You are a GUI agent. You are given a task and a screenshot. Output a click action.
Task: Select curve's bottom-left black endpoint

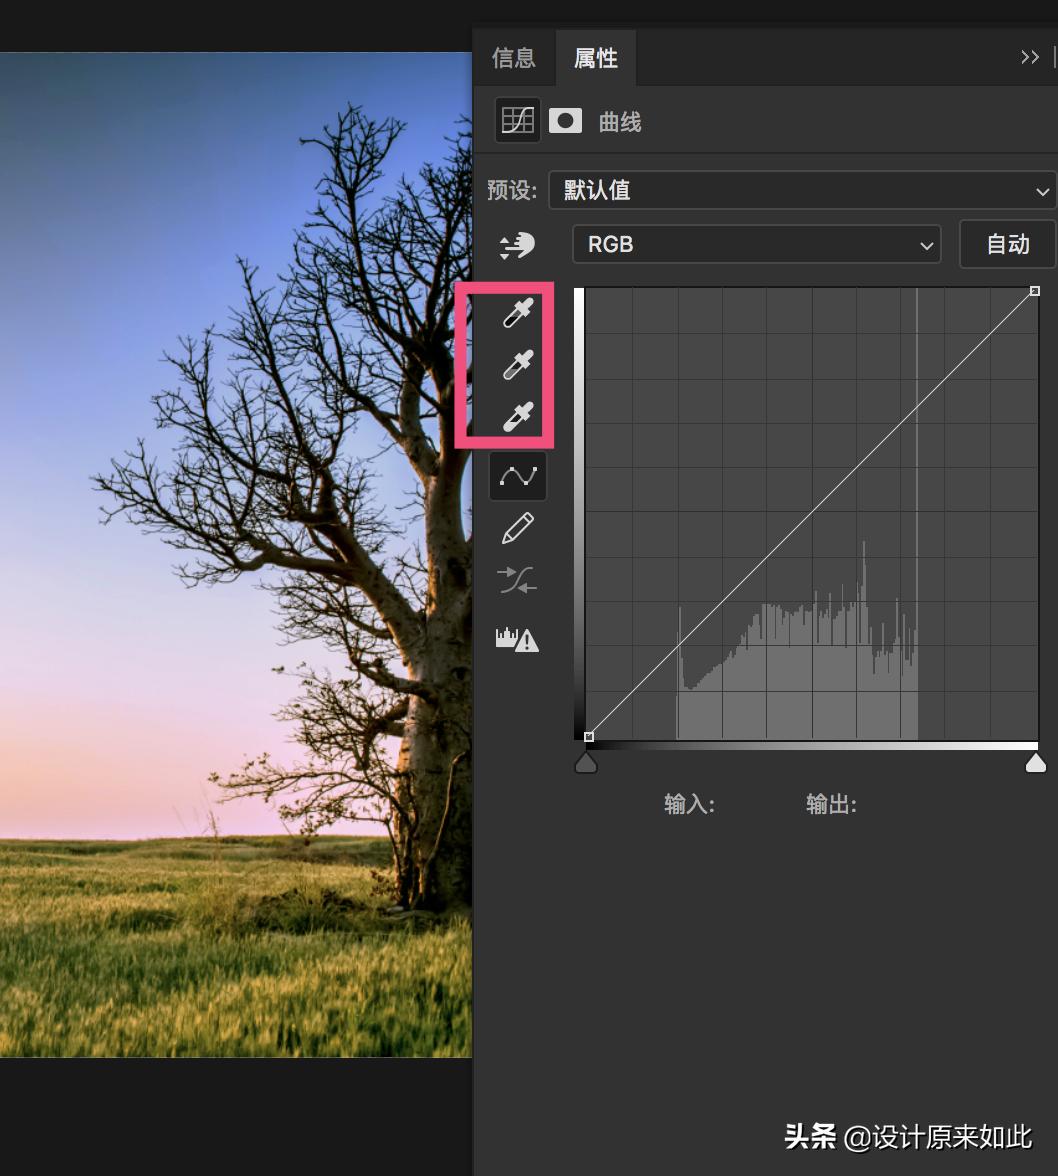pyautogui.click(x=589, y=736)
